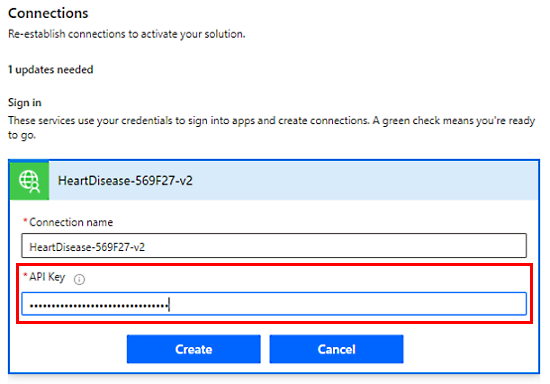
Task: Click the API Key info icon
Action: click(x=79, y=279)
